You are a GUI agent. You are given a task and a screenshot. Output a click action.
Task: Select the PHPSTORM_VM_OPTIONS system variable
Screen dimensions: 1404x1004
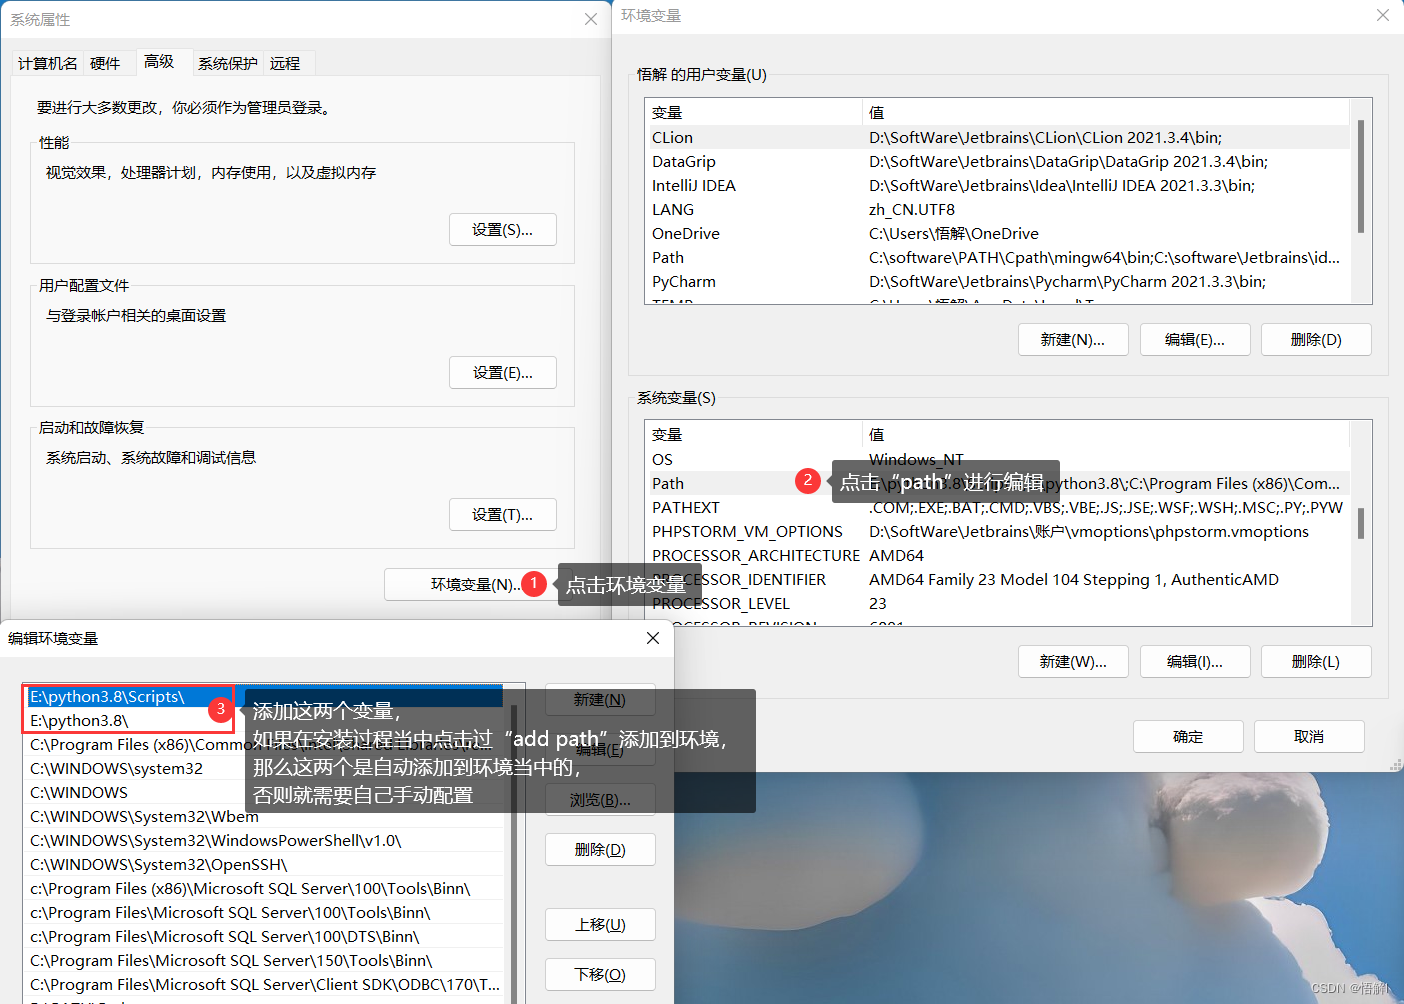(x=997, y=531)
